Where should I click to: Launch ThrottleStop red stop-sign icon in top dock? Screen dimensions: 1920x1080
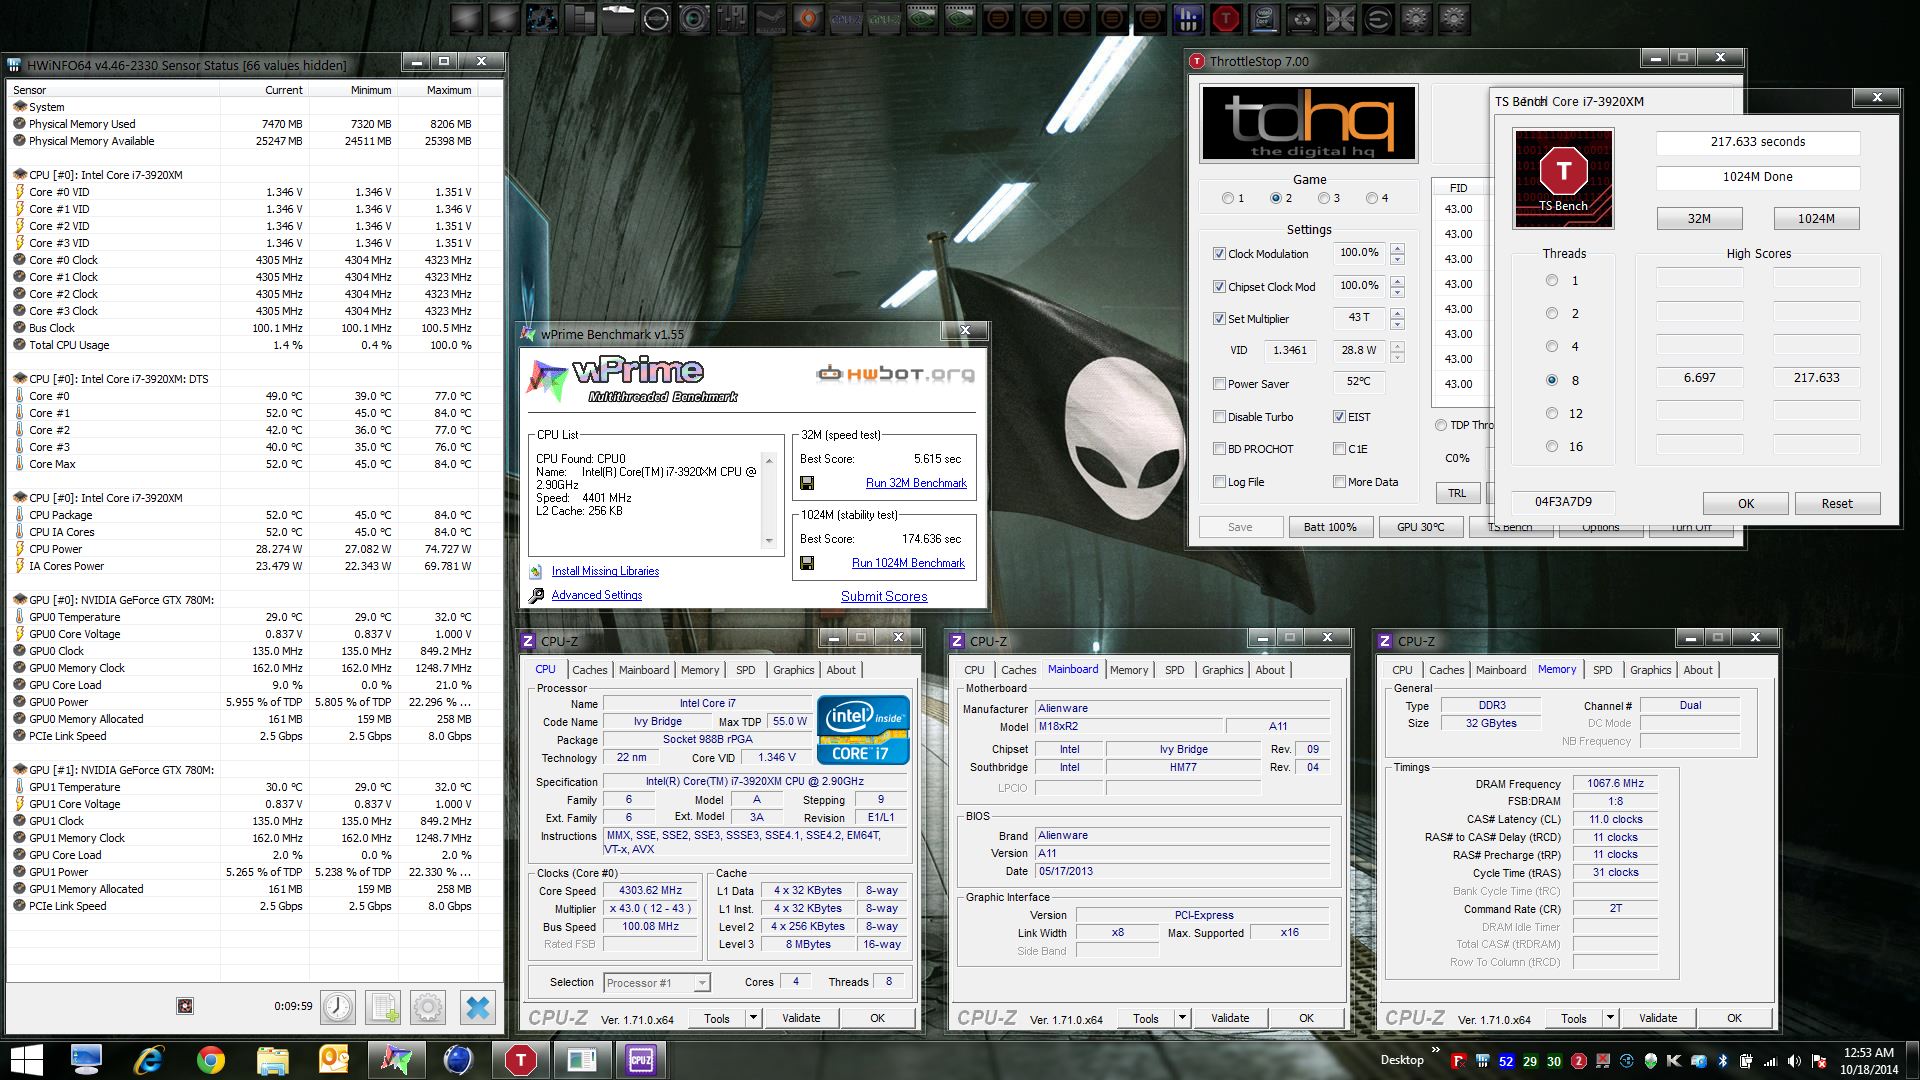pos(1226,18)
